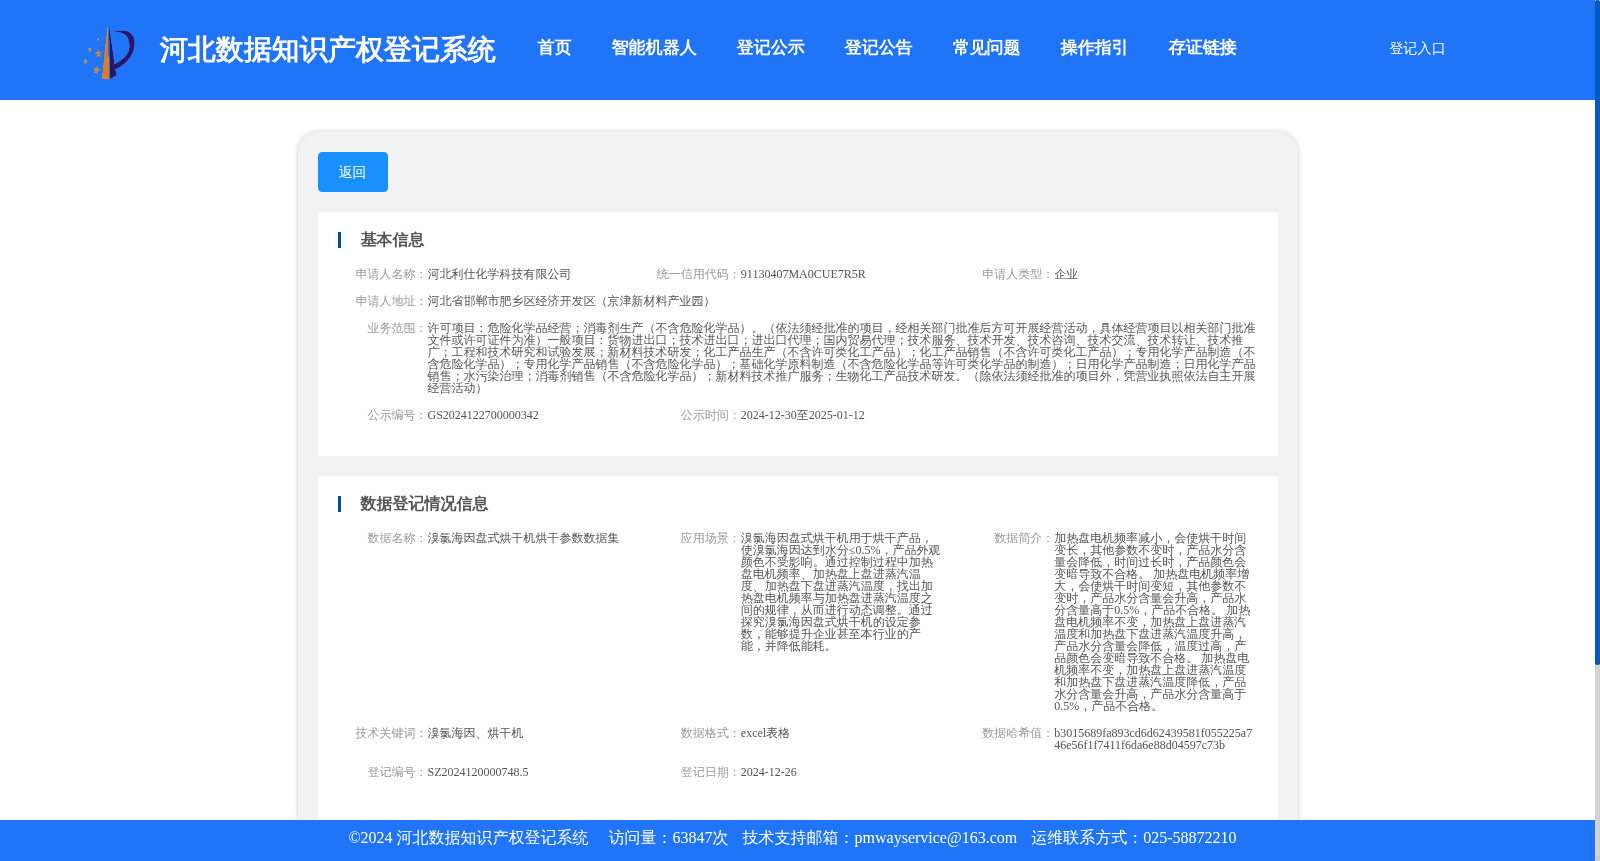
Task: Open 智能机器人 menu item
Action: tap(654, 48)
